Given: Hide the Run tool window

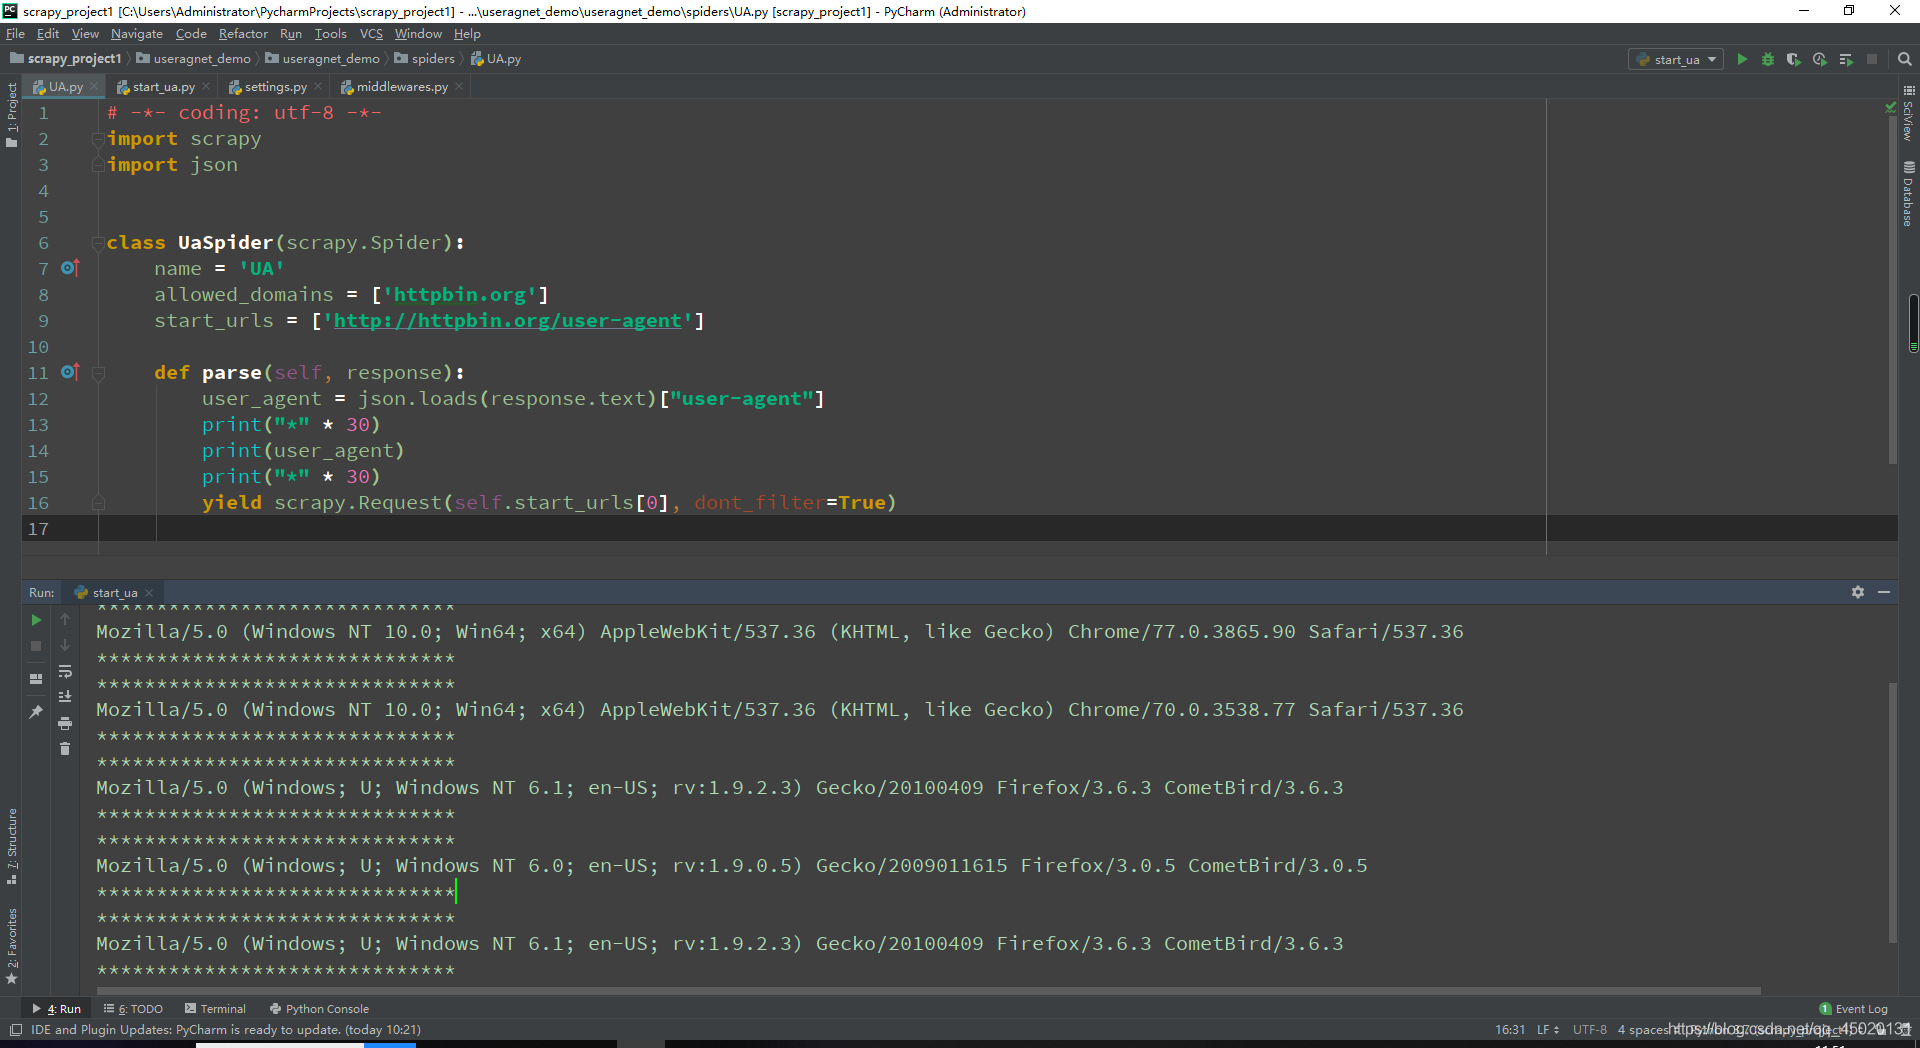Looking at the screenshot, I should pyautogui.click(x=1884, y=592).
